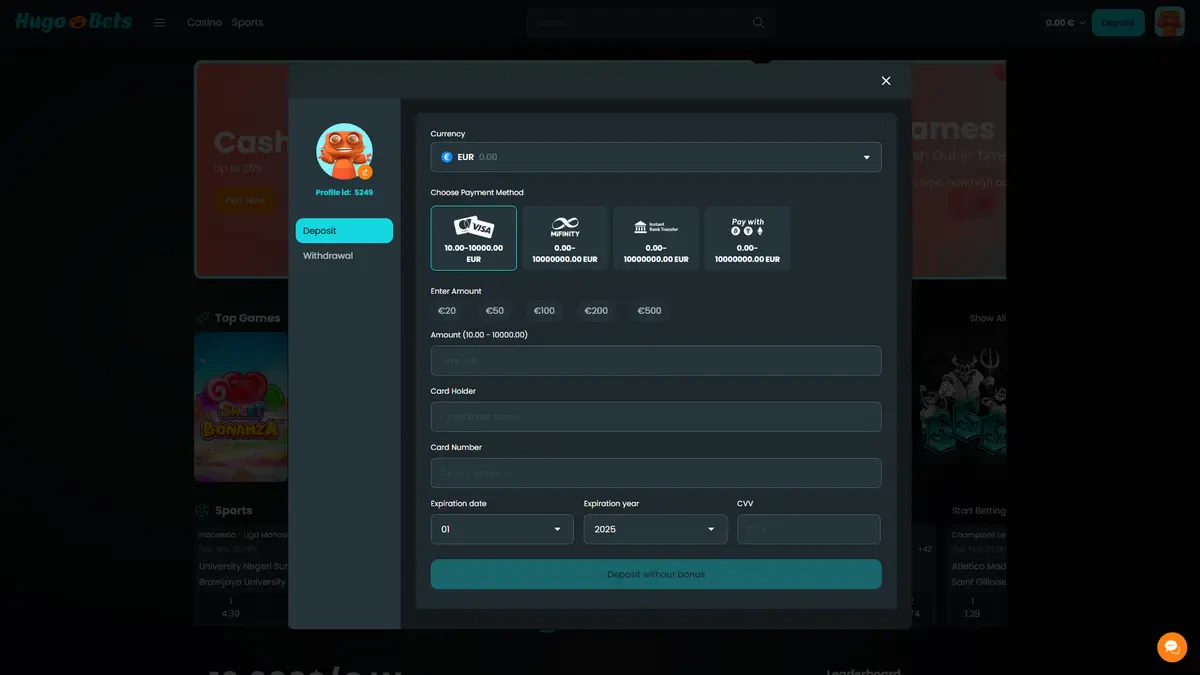Expand the EUR currency dropdown
Image resolution: width=1200 pixels, height=675 pixels.
point(656,157)
